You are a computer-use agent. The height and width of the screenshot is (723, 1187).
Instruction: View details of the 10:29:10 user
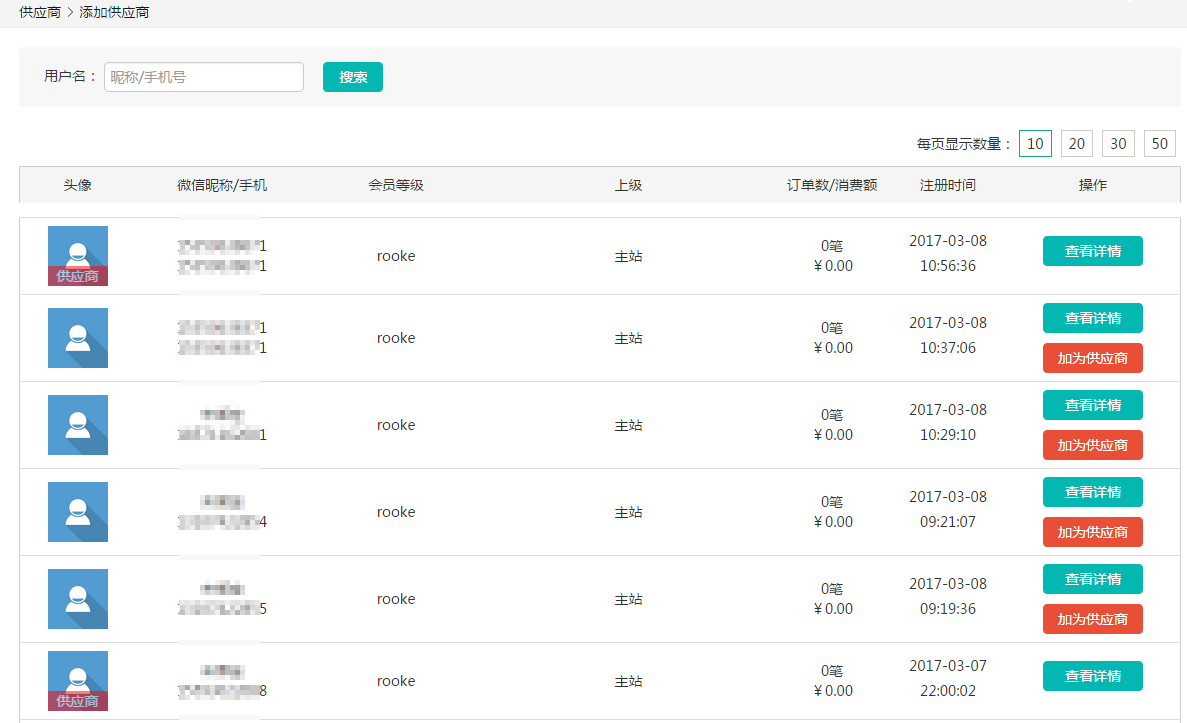pos(1092,405)
